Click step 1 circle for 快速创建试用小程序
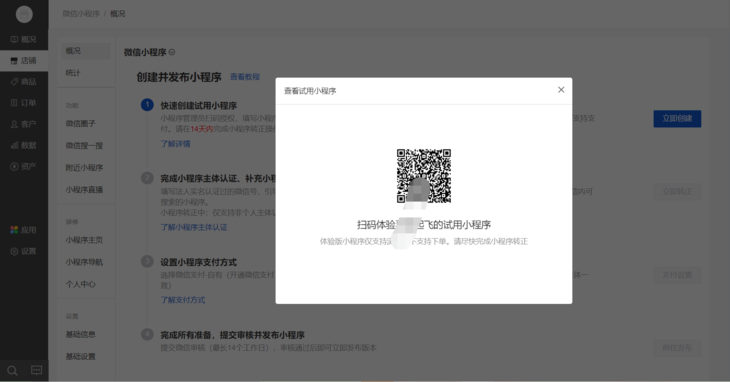The width and height of the screenshot is (730, 382). pyautogui.click(x=147, y=105)
